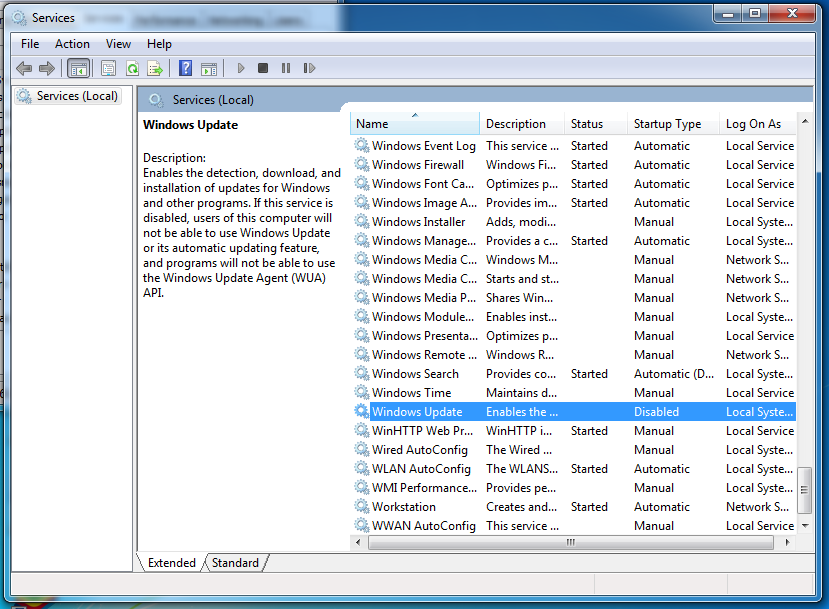Toggle the Show/Hide Console Tree button

(x=79, y=68)
